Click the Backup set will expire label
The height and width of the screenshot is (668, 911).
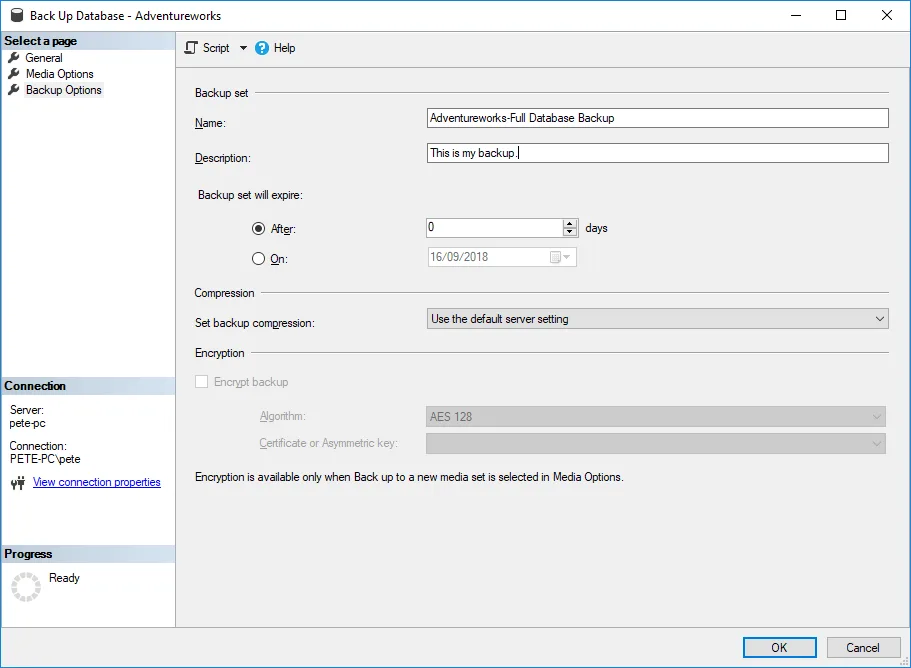[250, 195]
